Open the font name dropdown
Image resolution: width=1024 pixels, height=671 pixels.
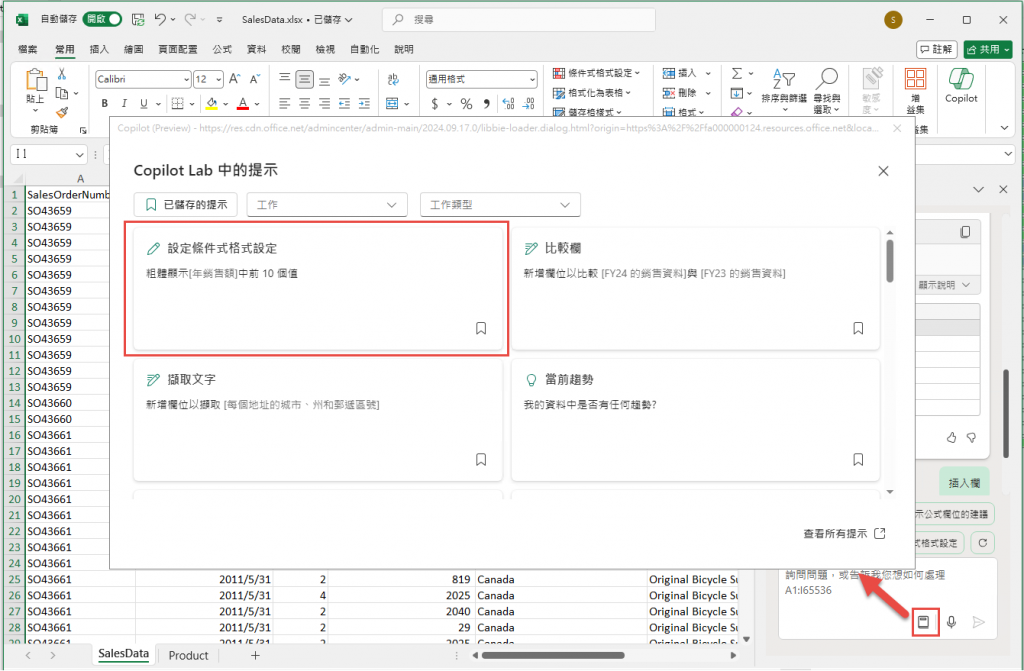pyautogui.click(x=186, y=79)
